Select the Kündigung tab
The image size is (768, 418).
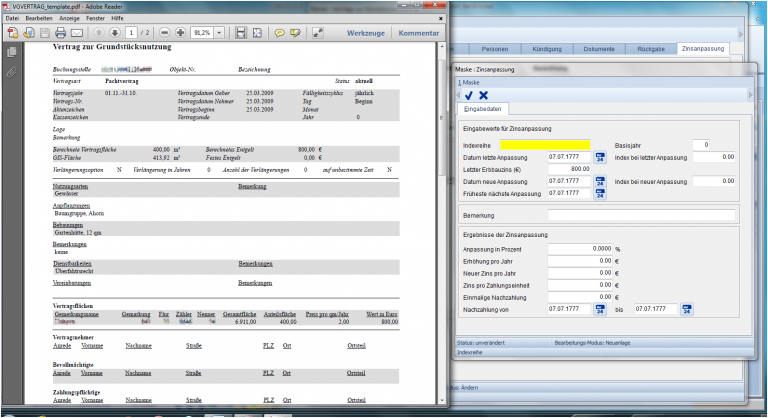[x=546, y=48]
